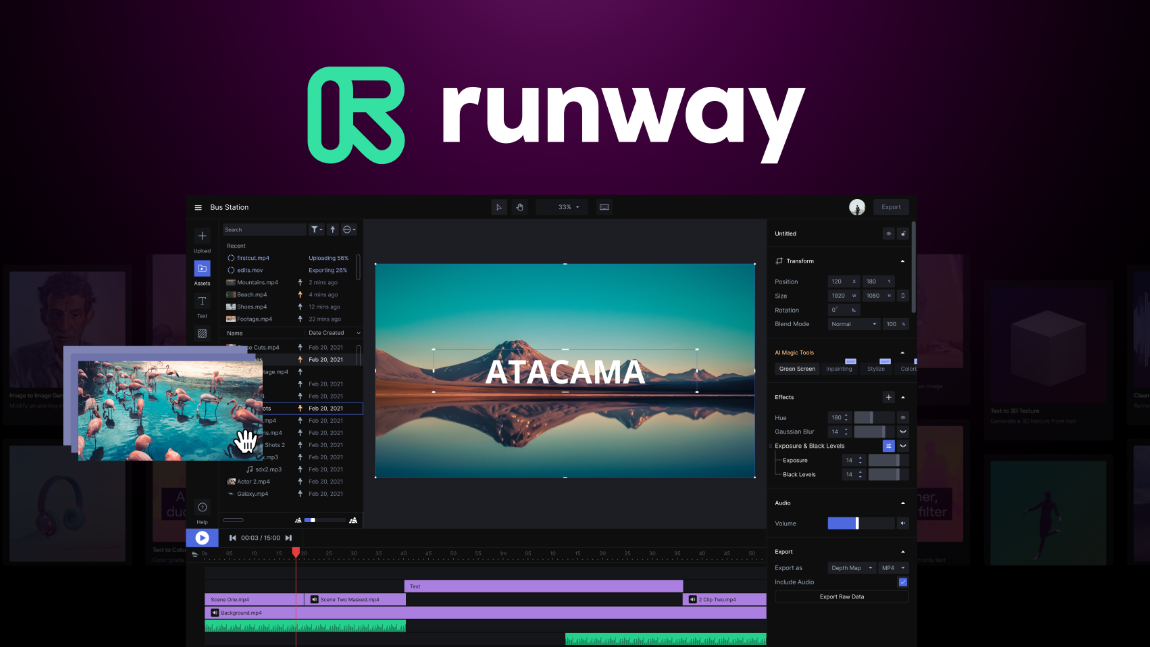Select the Green Screen magic tool
Screen dimensions: 1150x647
[x=796, y=369]
